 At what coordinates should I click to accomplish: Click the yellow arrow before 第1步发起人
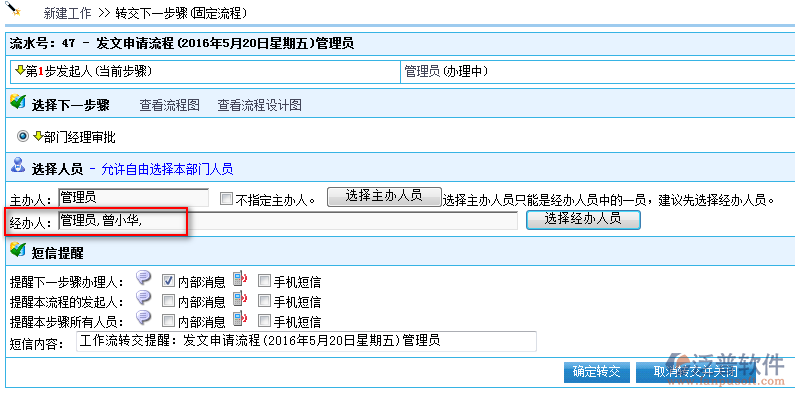click(x=20, y=71)
